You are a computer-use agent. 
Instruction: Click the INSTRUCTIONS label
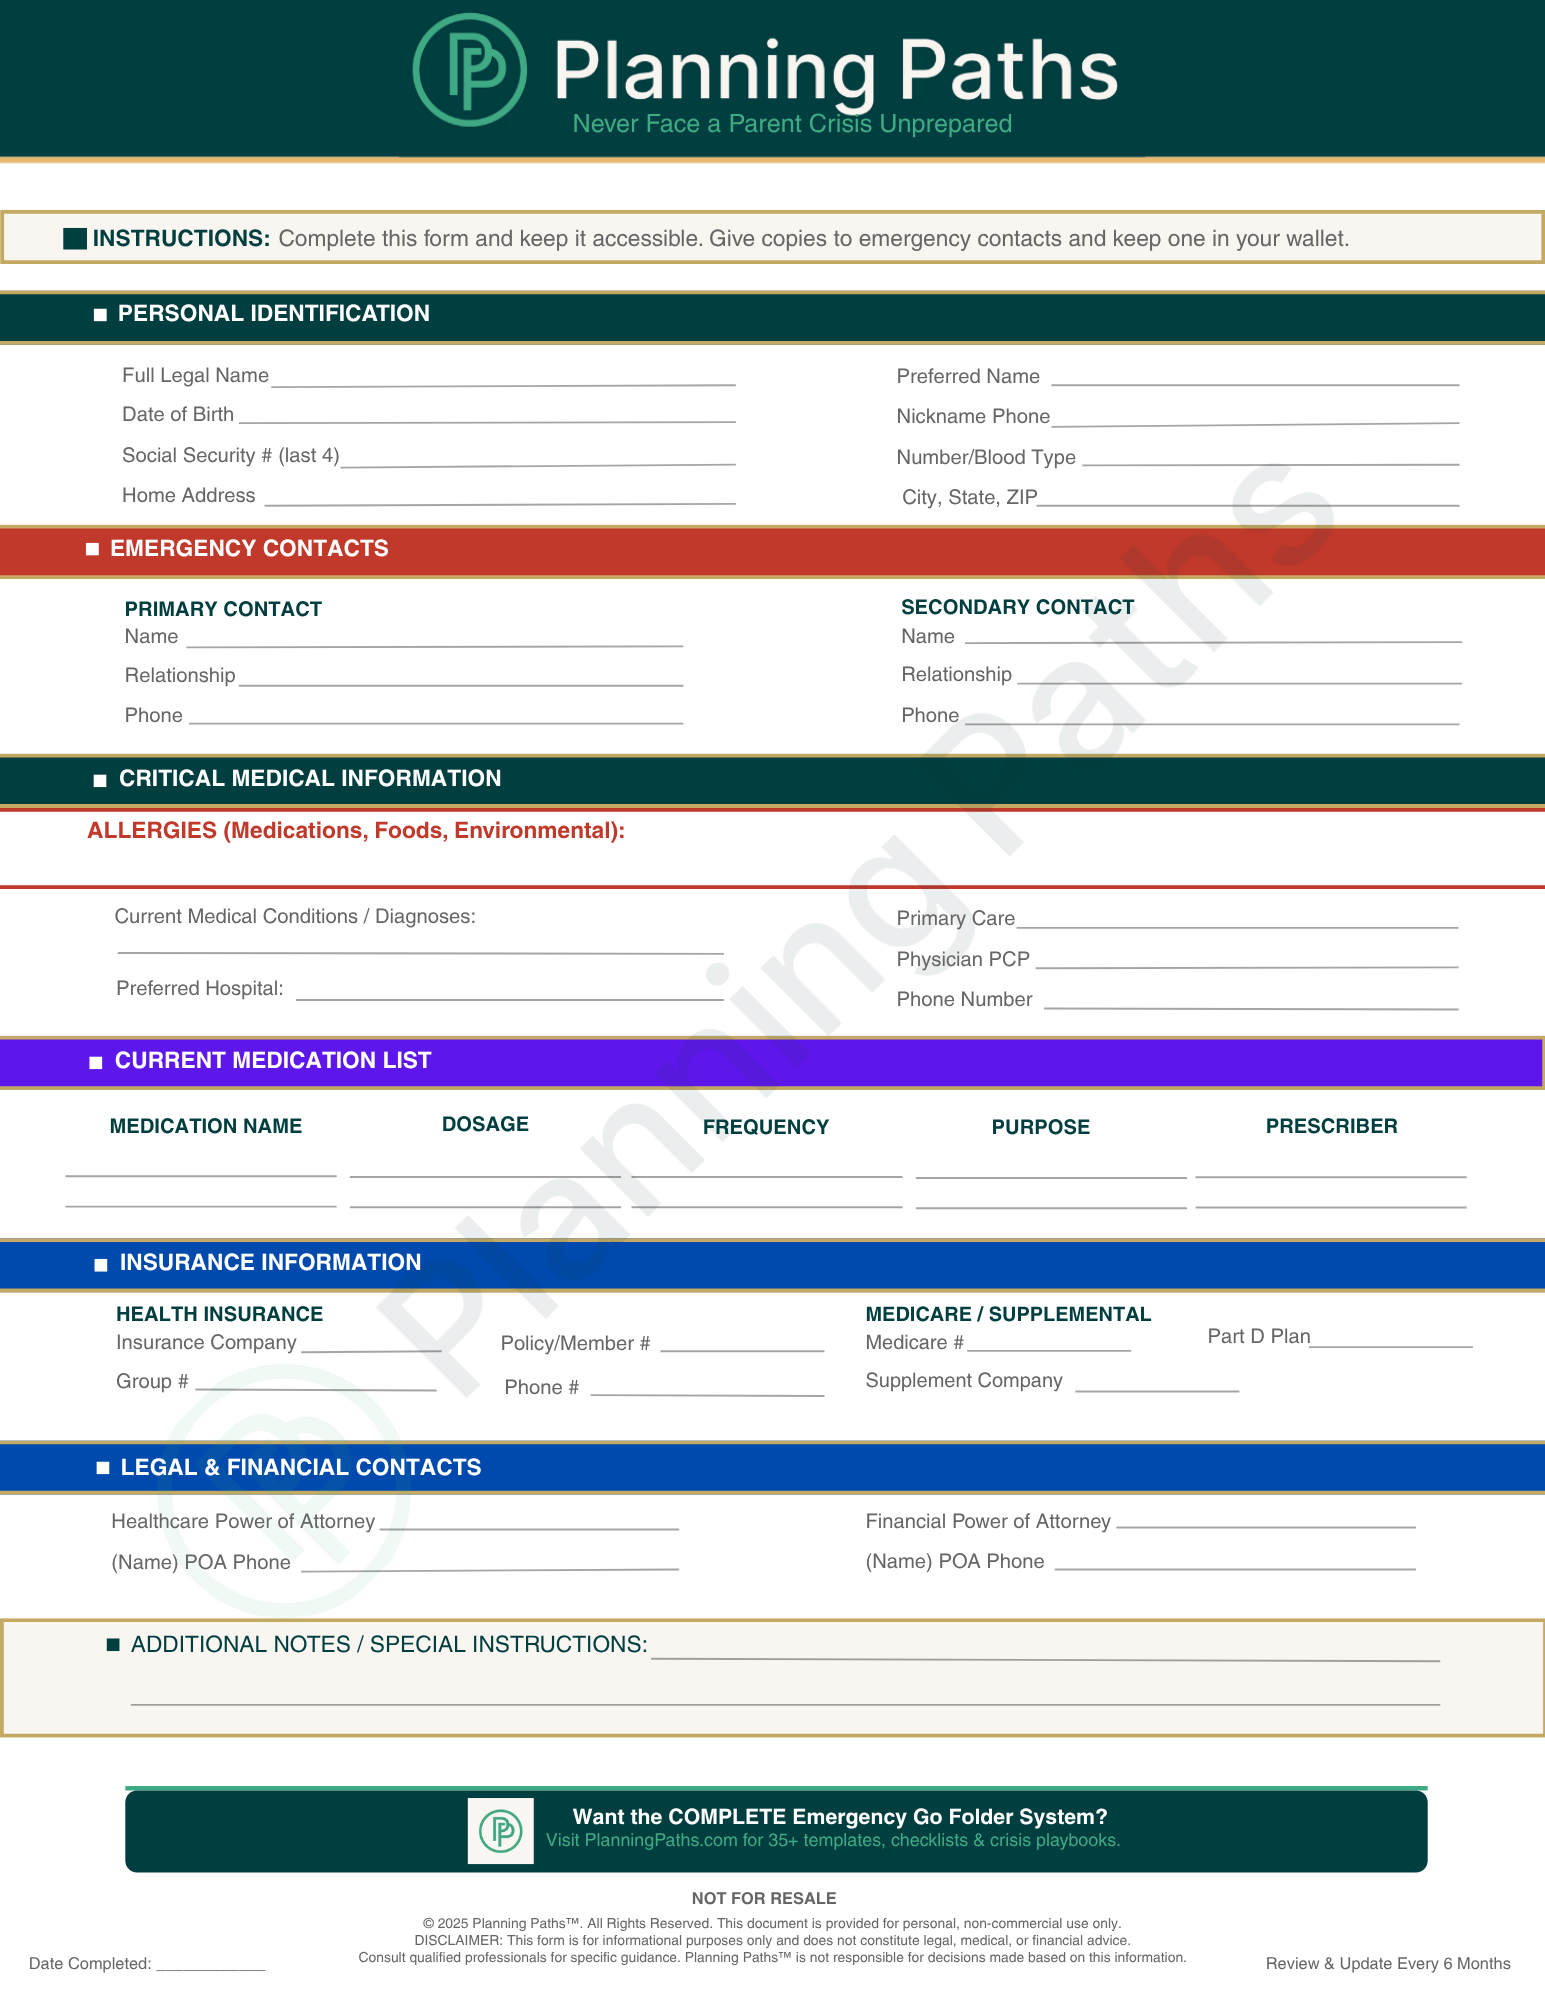181,238
